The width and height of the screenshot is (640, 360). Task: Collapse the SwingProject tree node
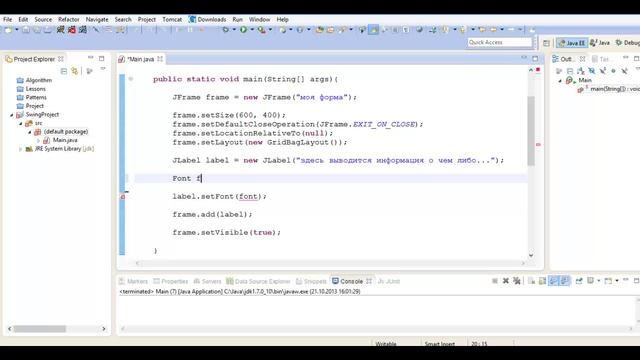pos(11,115)
